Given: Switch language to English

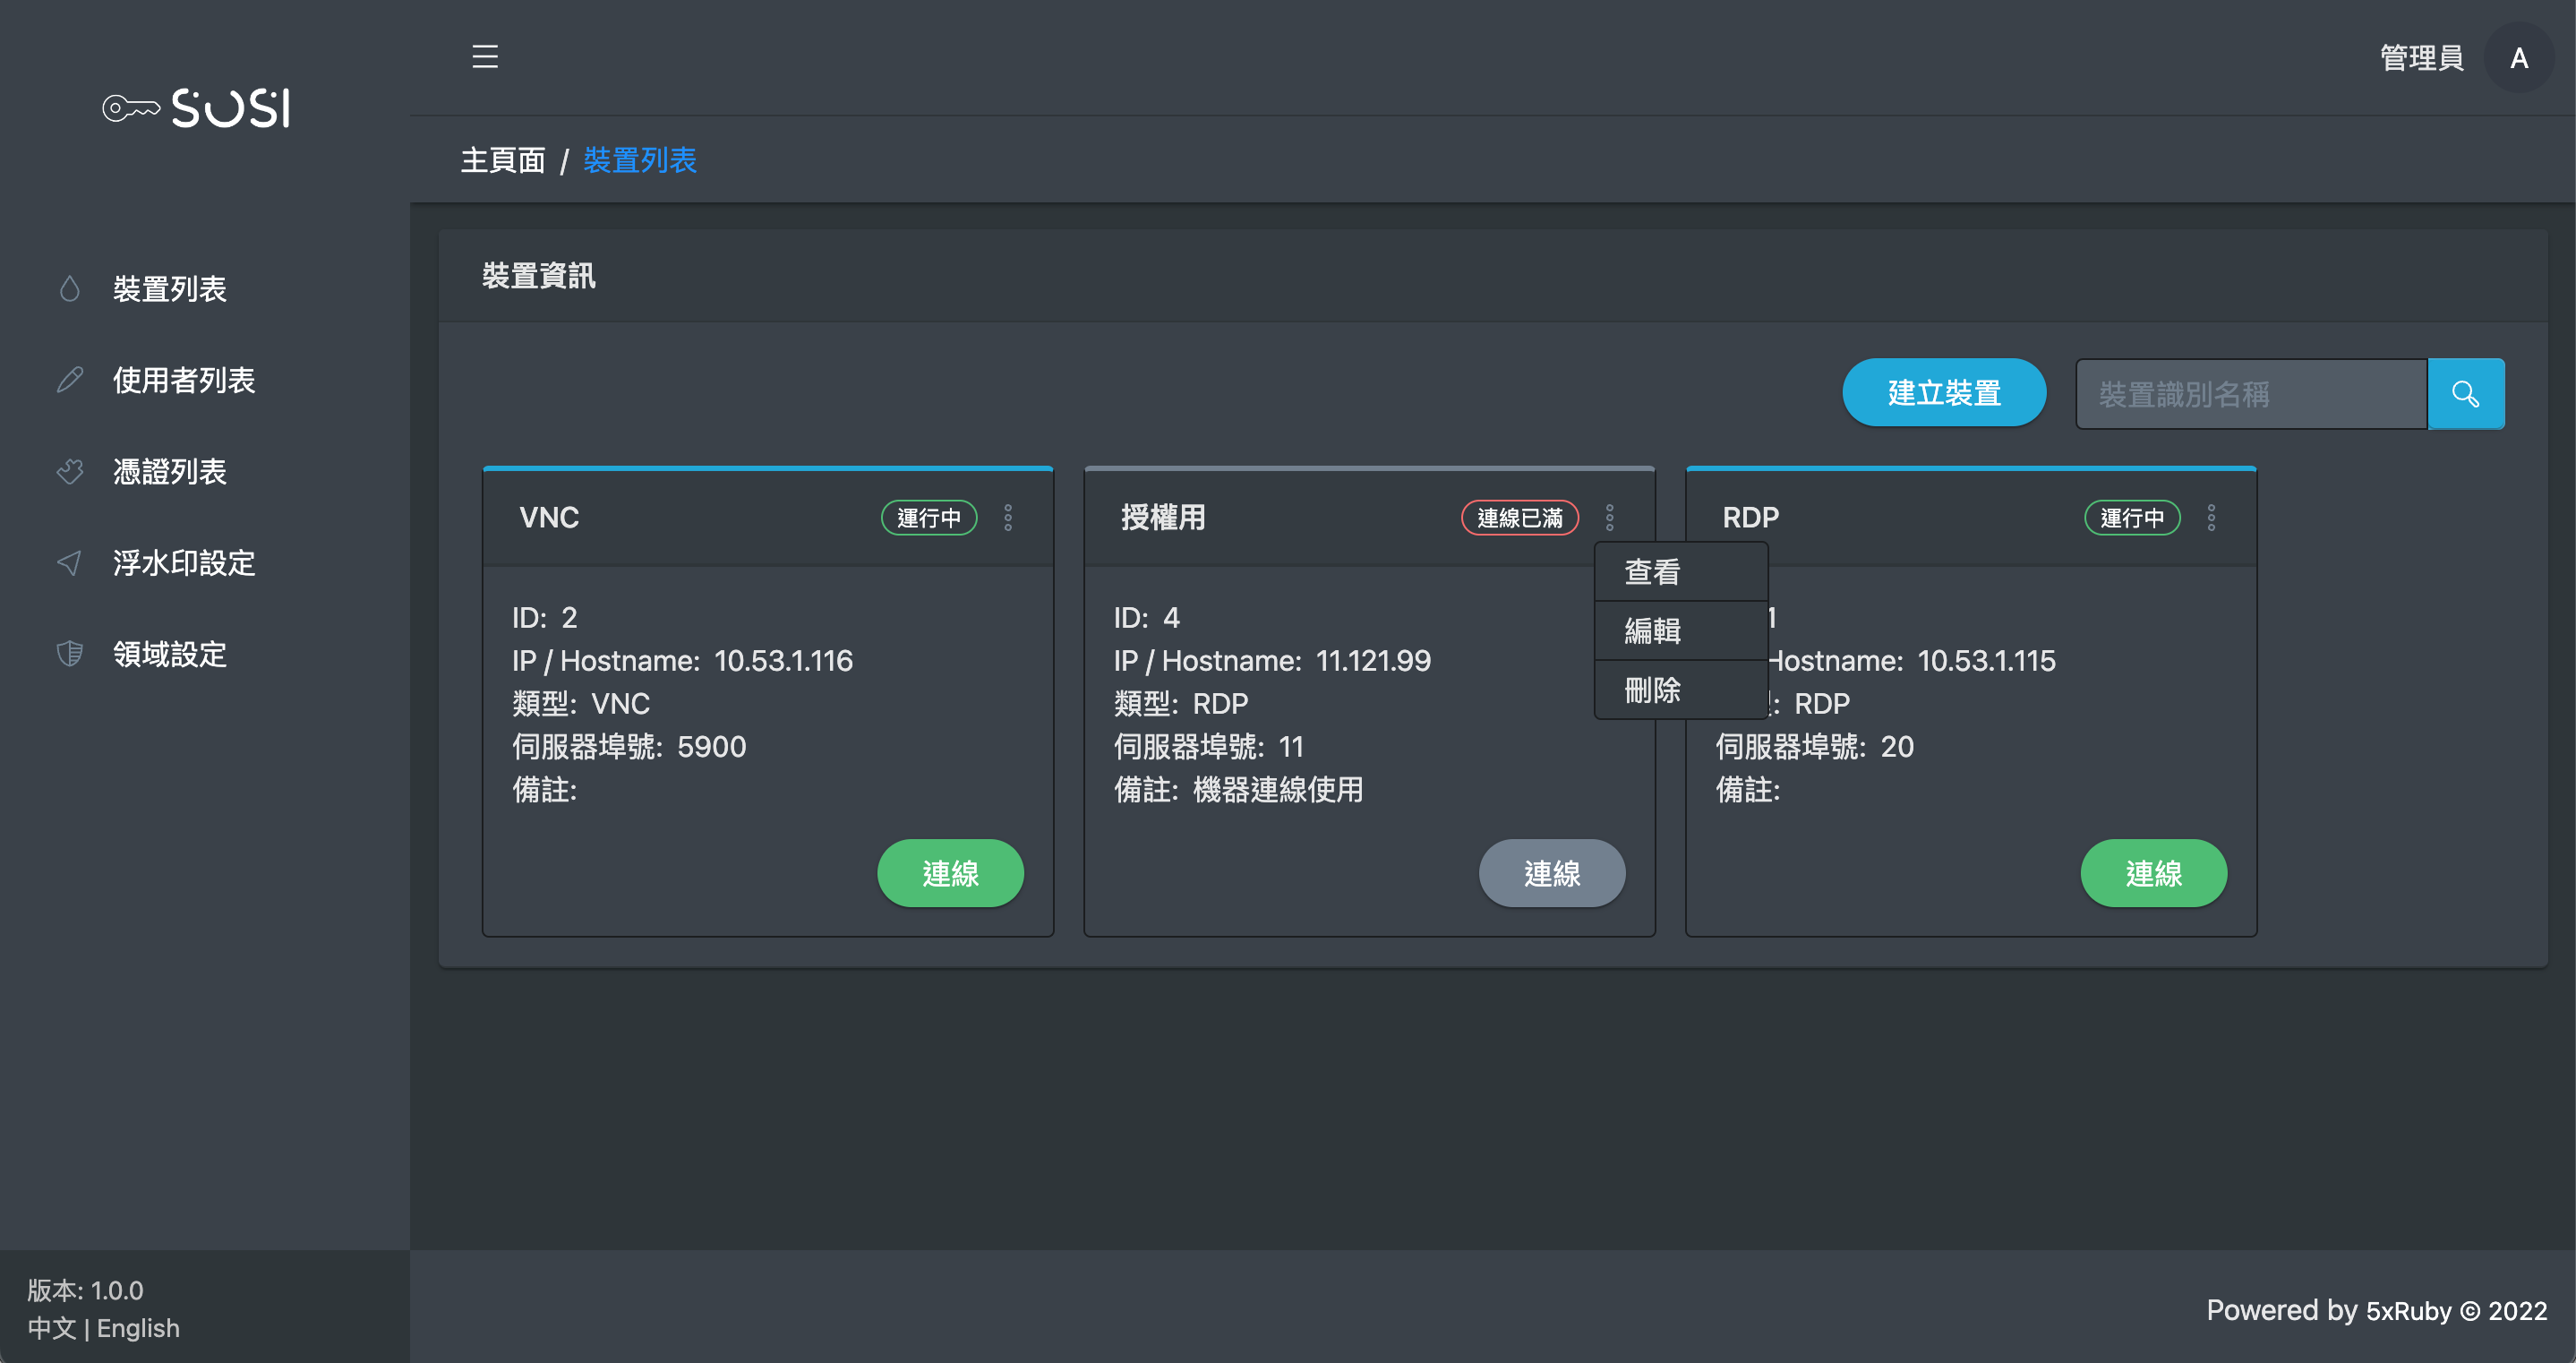Looking at the screenshot, I should pos(138,1328).
